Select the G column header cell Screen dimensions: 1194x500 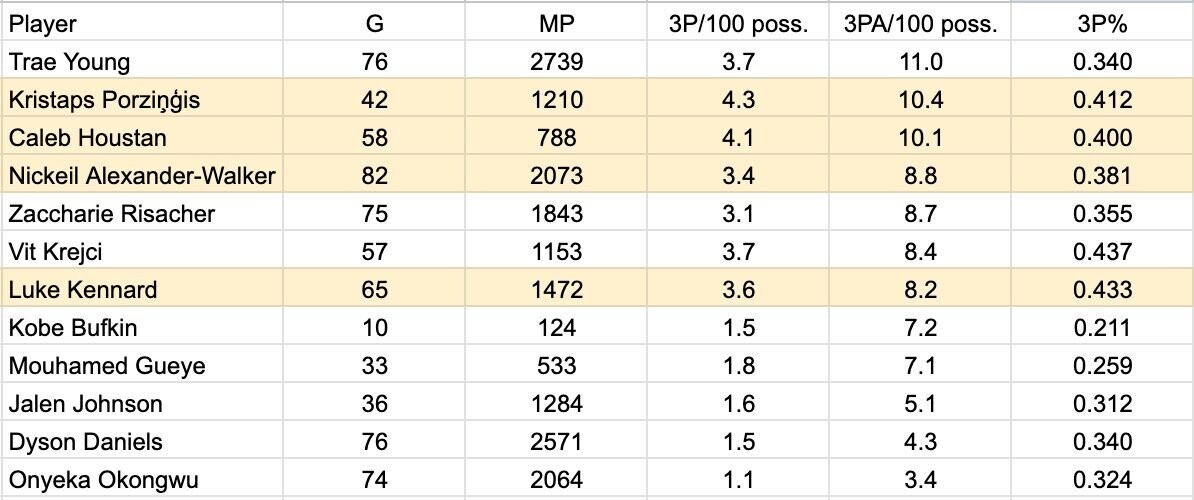[x=375, y=22]
